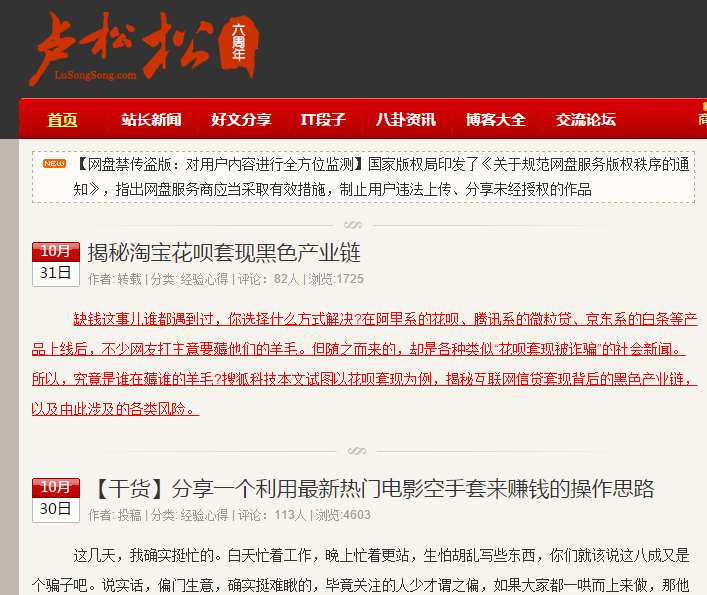707x595 pixels.
Task: Click the 10月31日 date badge
Action: pos(56,263)
